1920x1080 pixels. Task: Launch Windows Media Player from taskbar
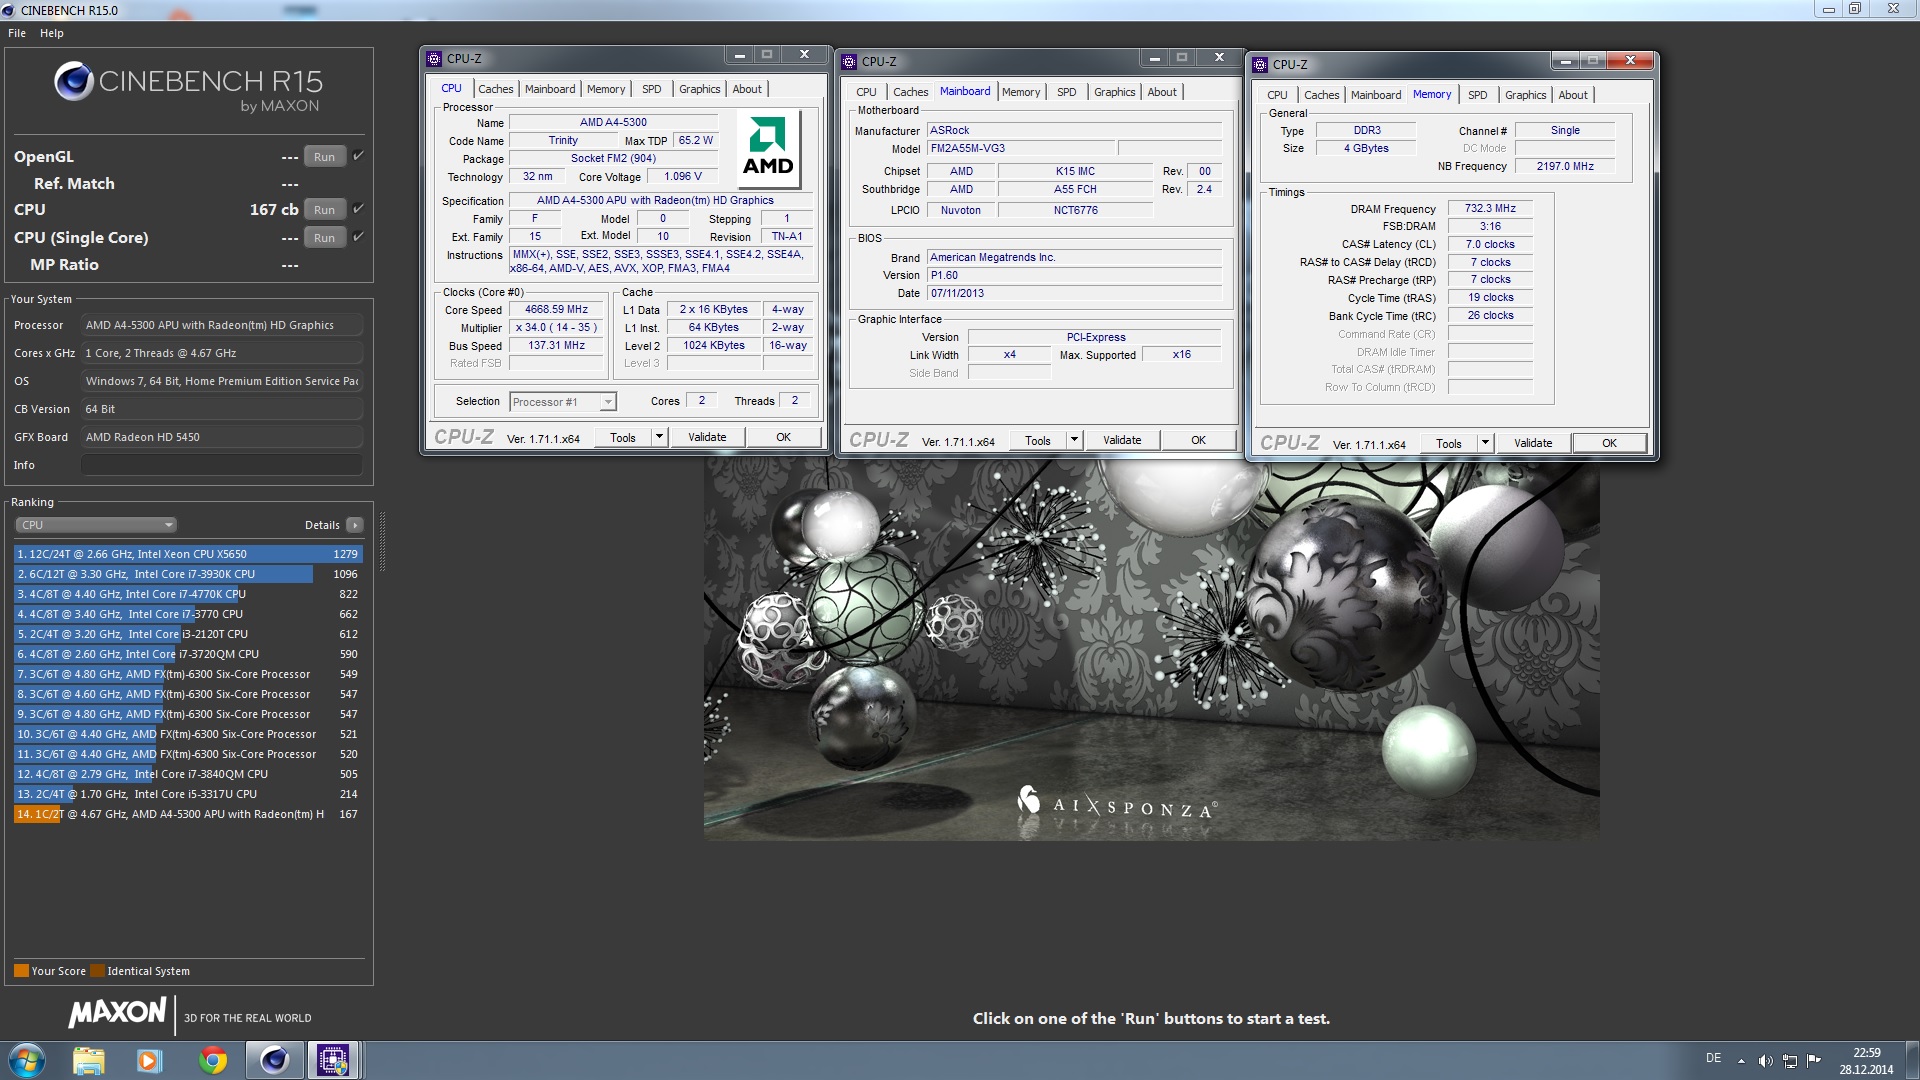(x=150, y=1060)
